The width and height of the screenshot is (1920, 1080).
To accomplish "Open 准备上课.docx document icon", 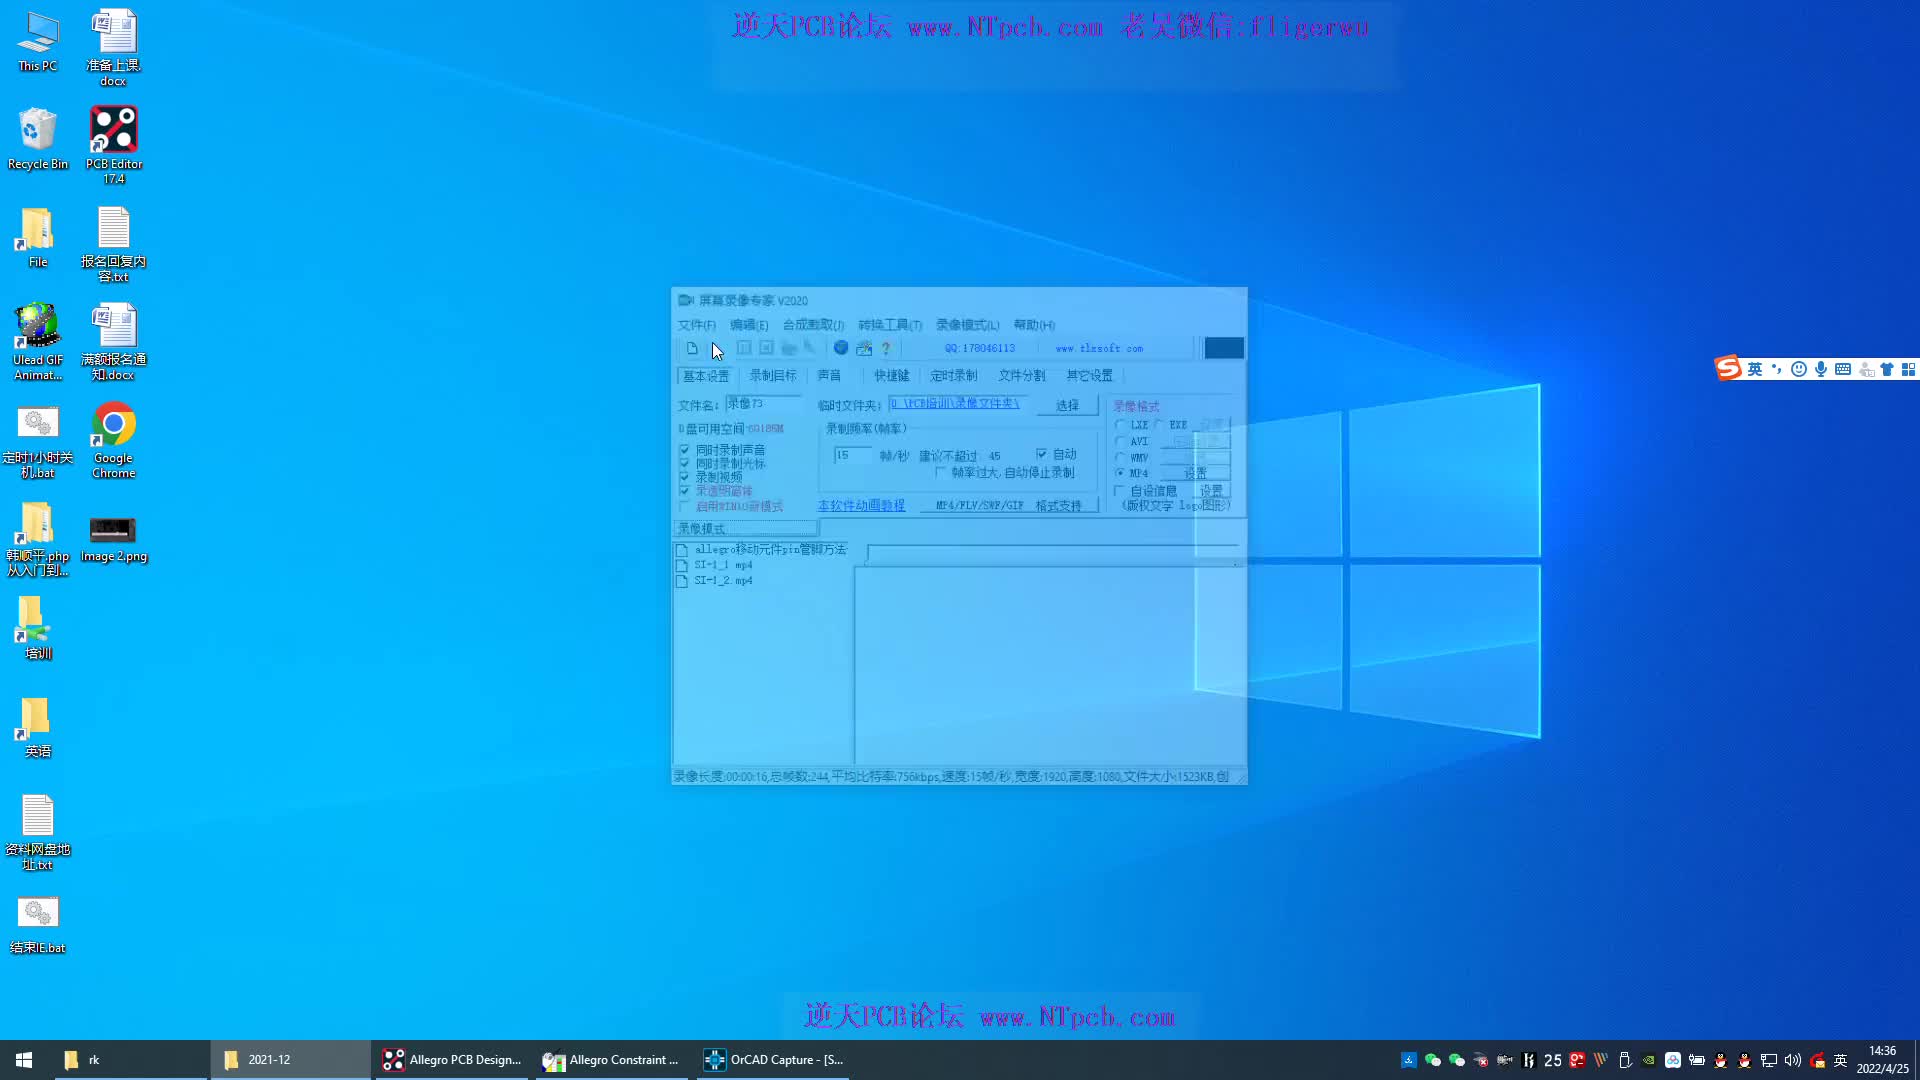I will coord(114,48).
